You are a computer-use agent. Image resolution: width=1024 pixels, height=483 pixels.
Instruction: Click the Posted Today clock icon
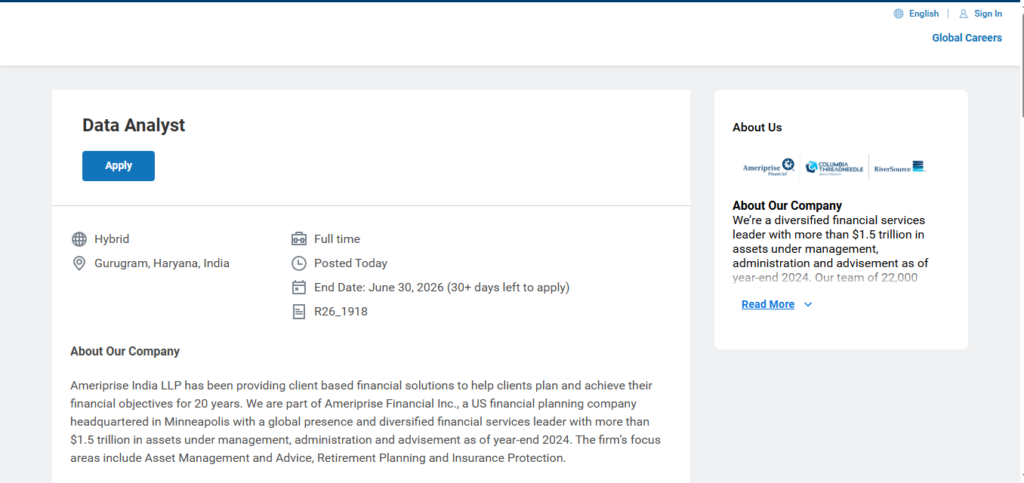click(x=298, y=264)
